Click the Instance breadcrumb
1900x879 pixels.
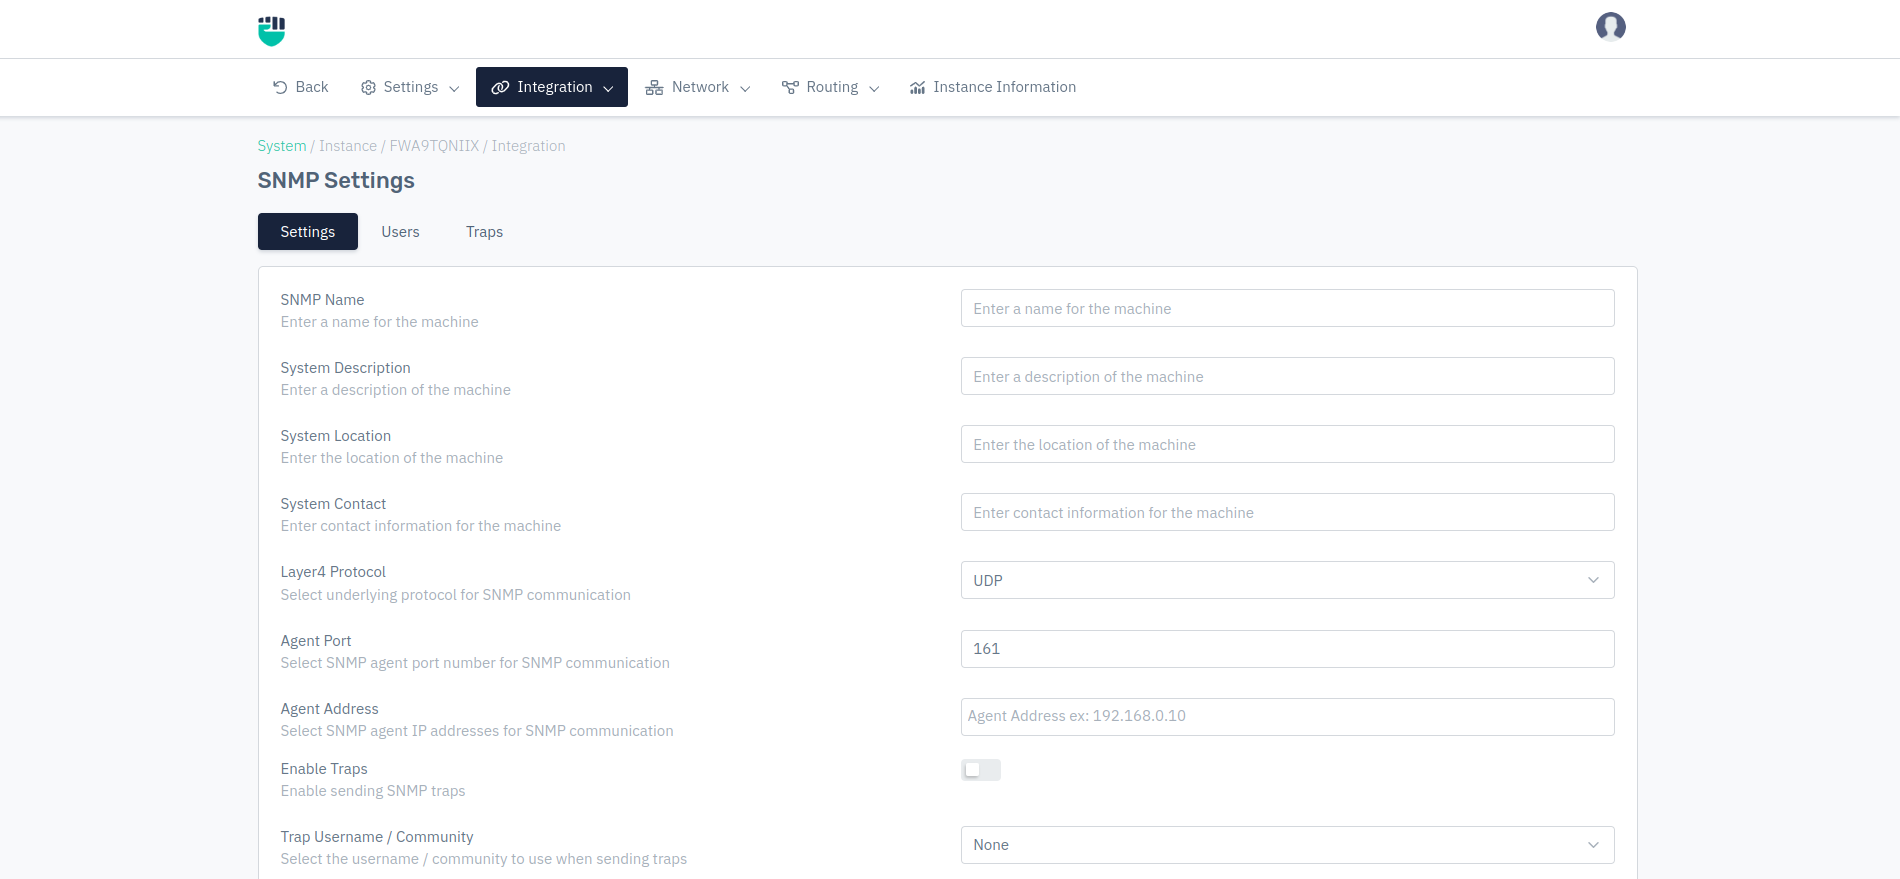348,146
